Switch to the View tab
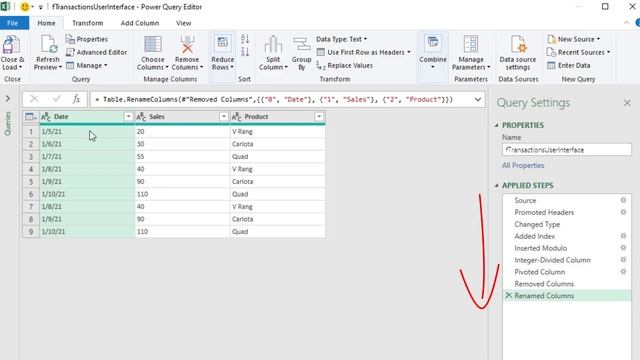Viewport: 640px width, 360px height. point(184,23)
